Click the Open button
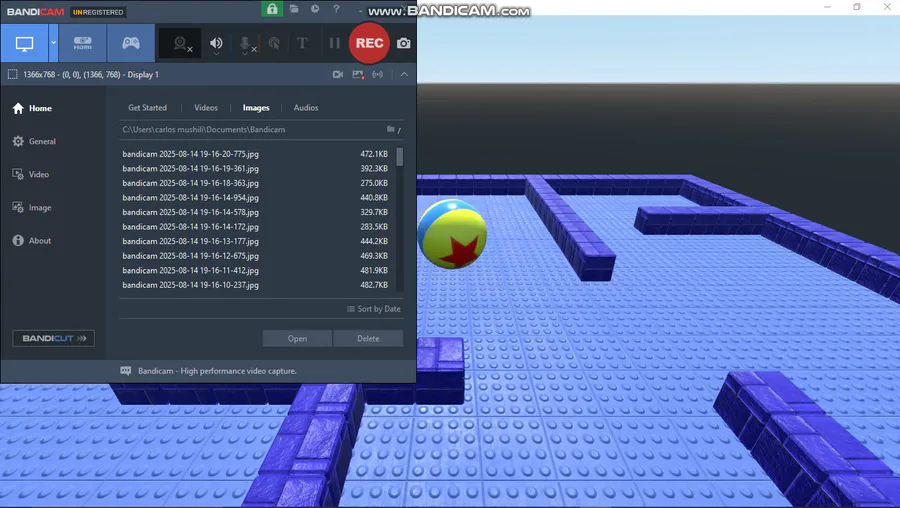 point(297,339)
